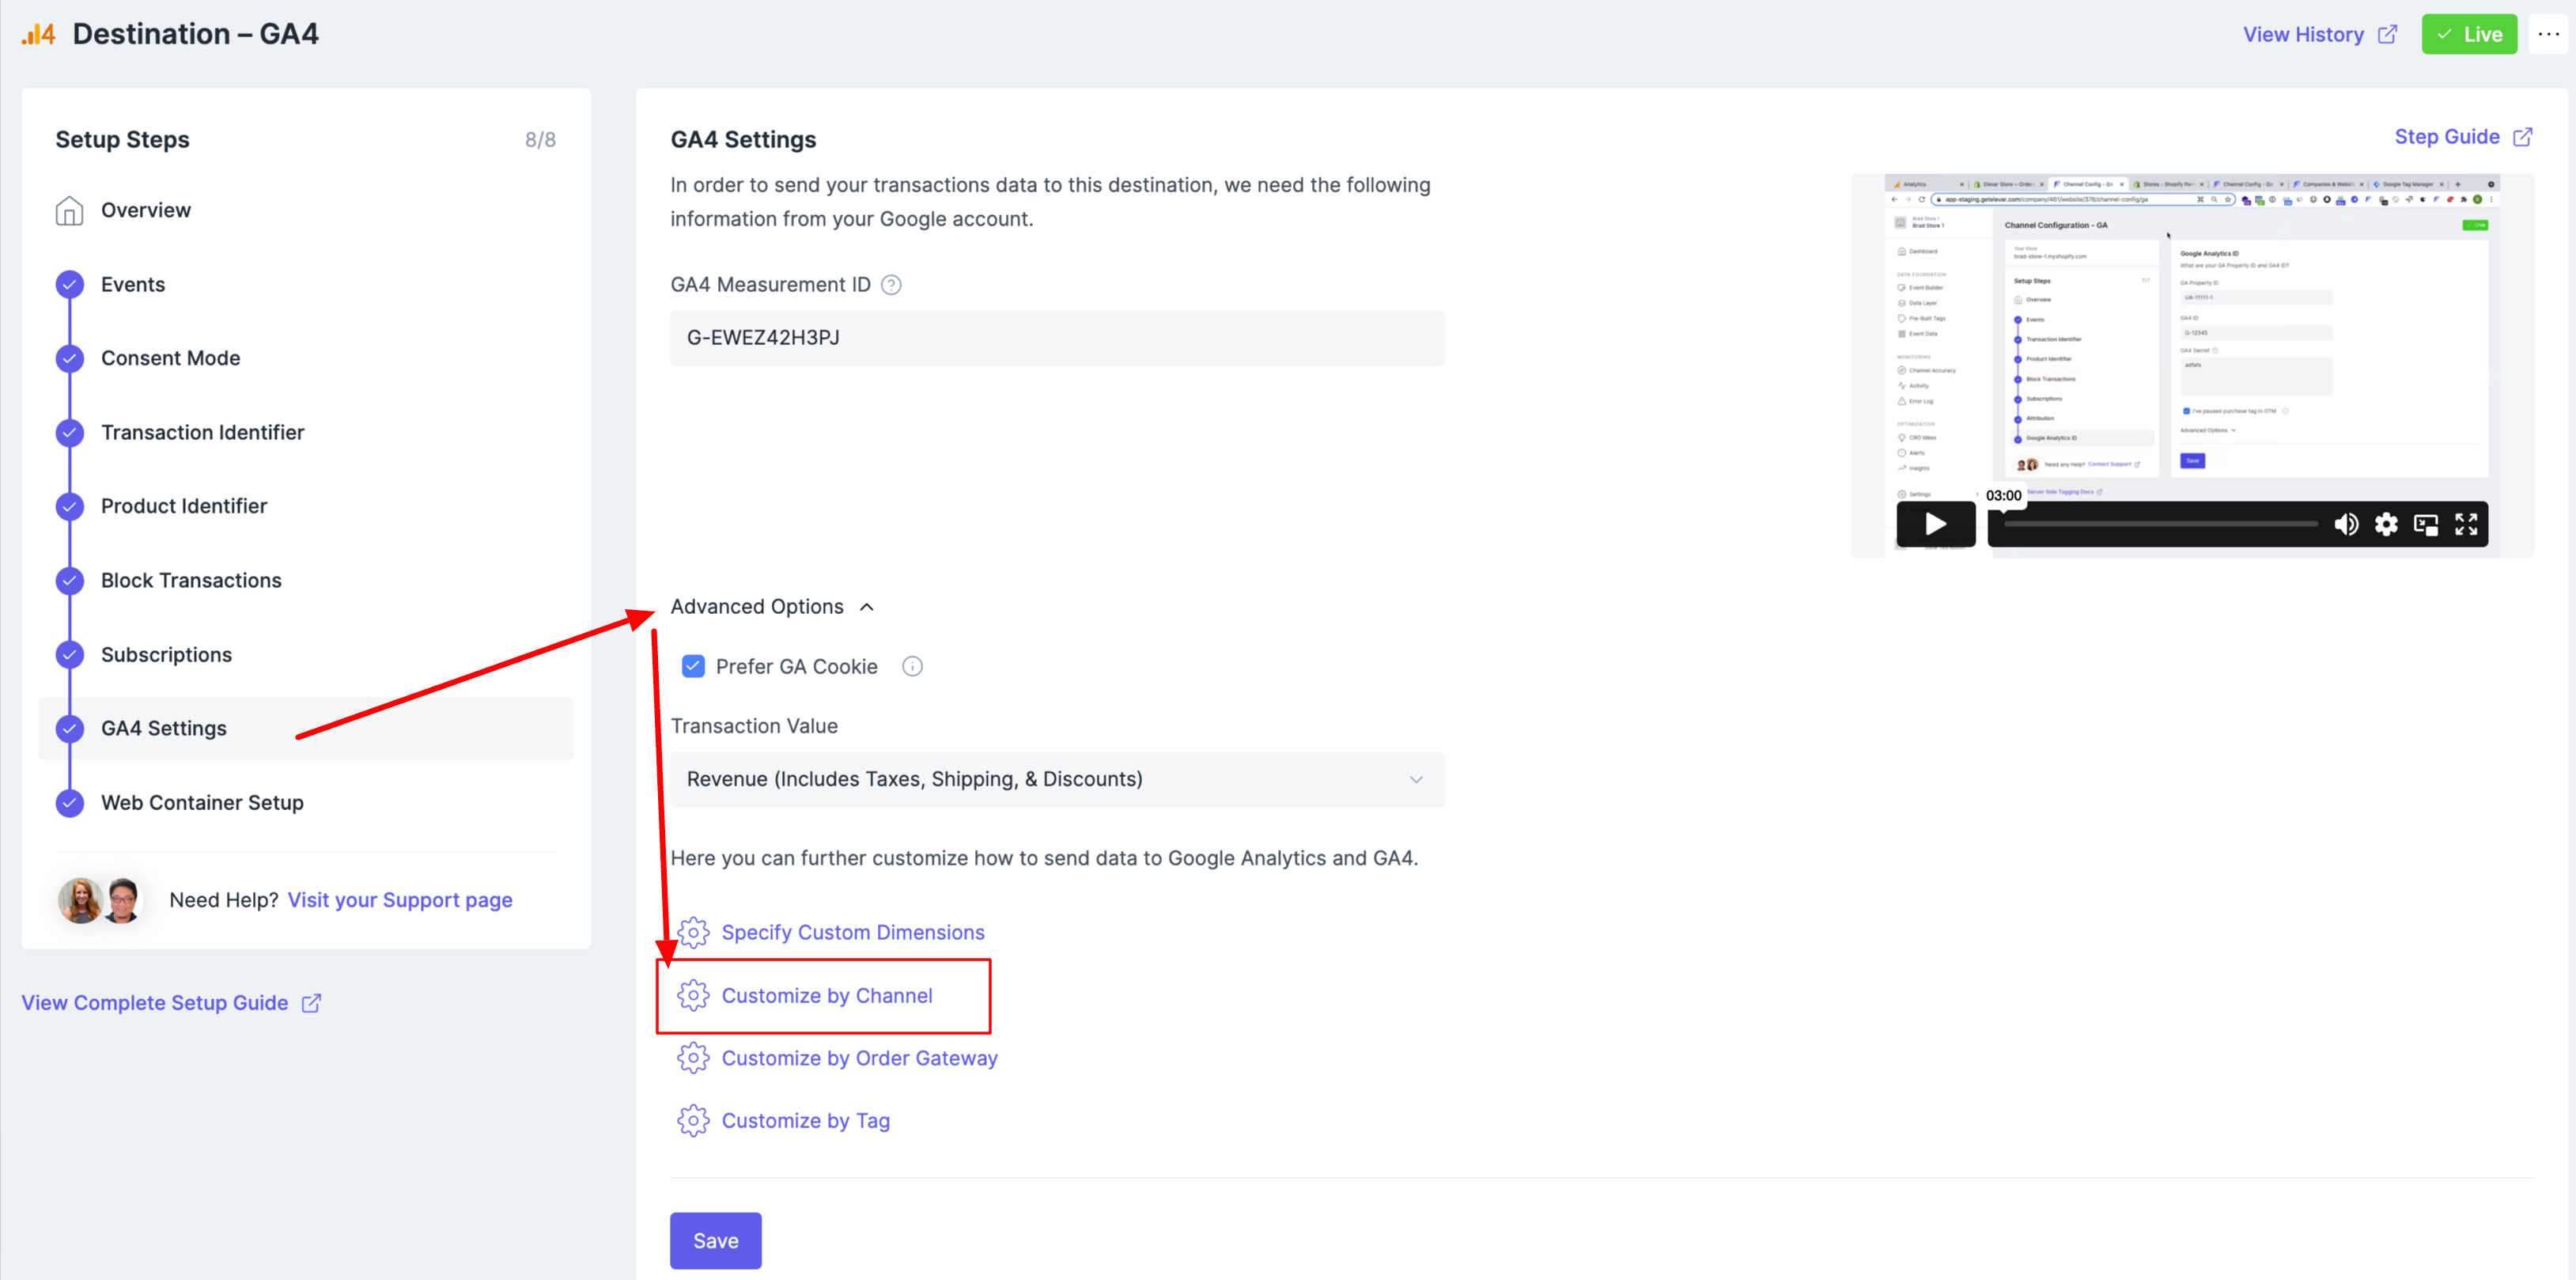Click the GA4 Measurement ID field
The height and width of the screenshot is (1280, 2576).
(1056, 338)
